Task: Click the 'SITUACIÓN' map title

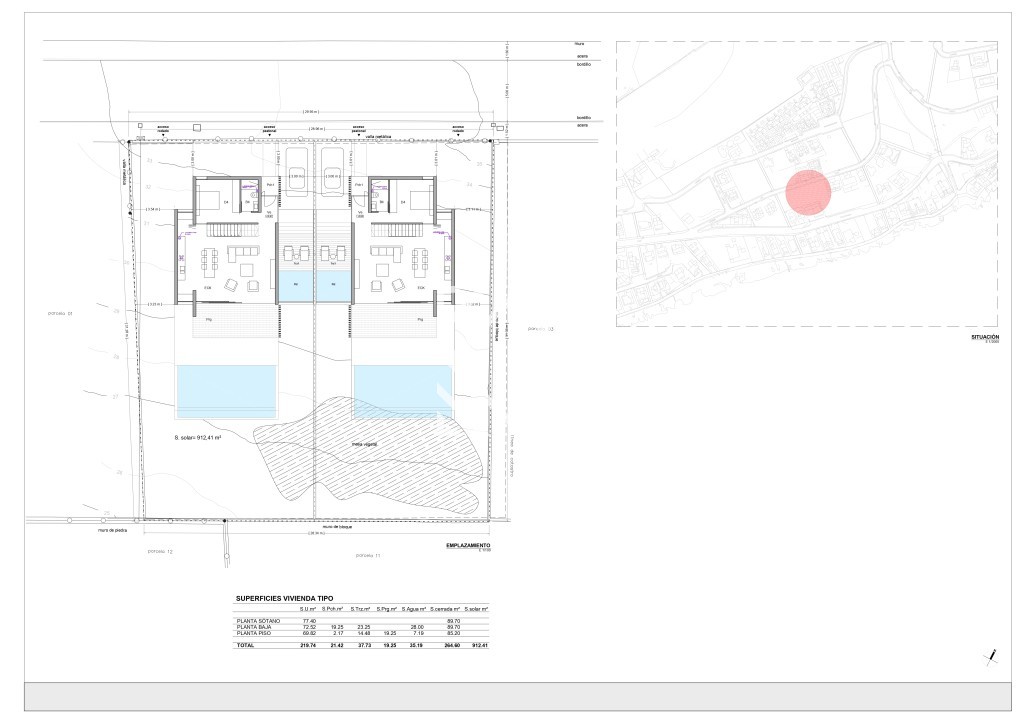Action: point(984,338)
